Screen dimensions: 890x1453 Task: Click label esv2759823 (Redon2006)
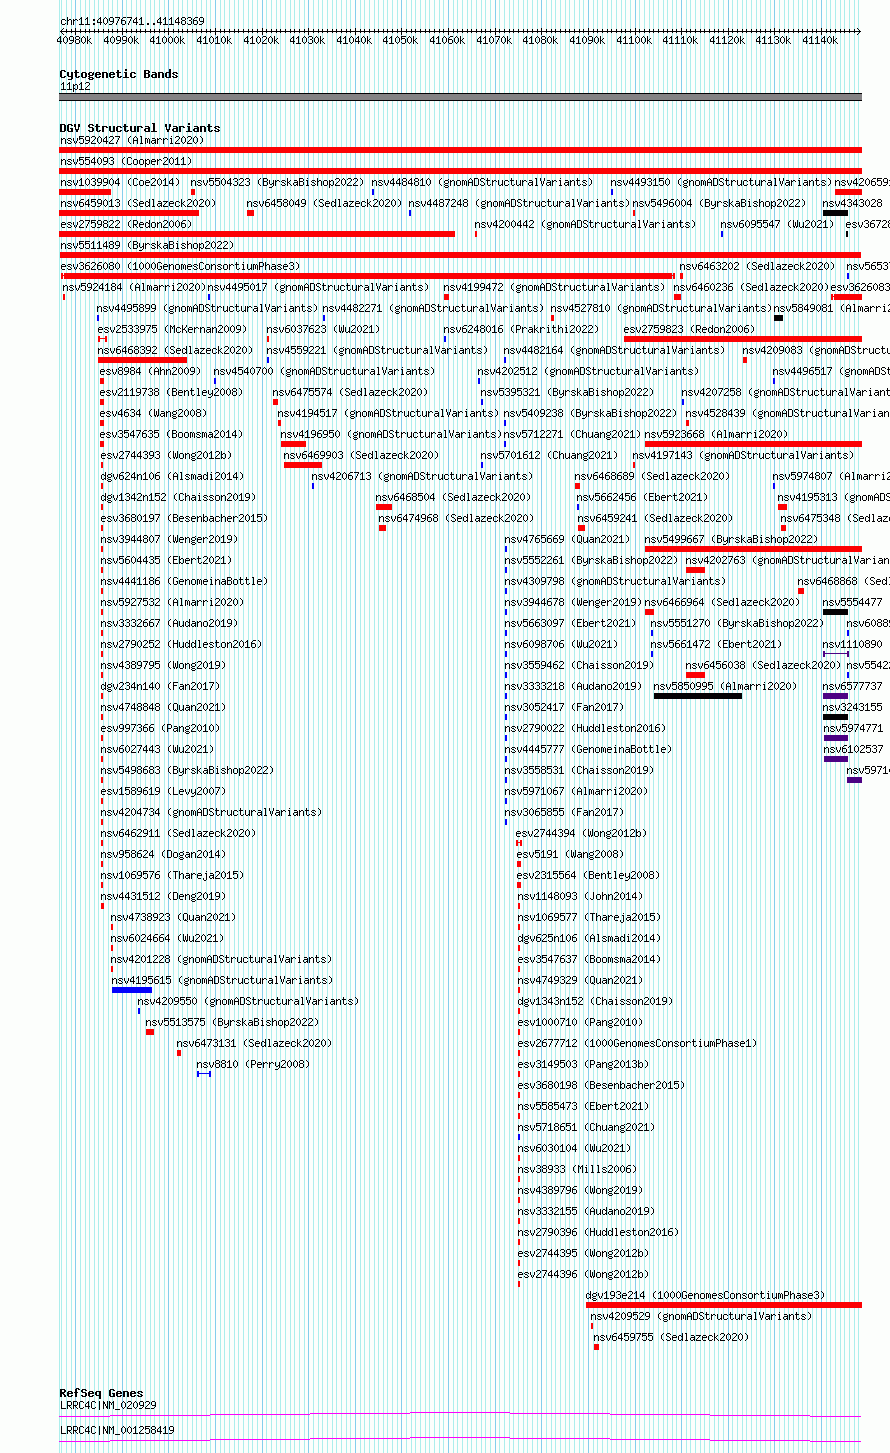[x=689, y=329]
